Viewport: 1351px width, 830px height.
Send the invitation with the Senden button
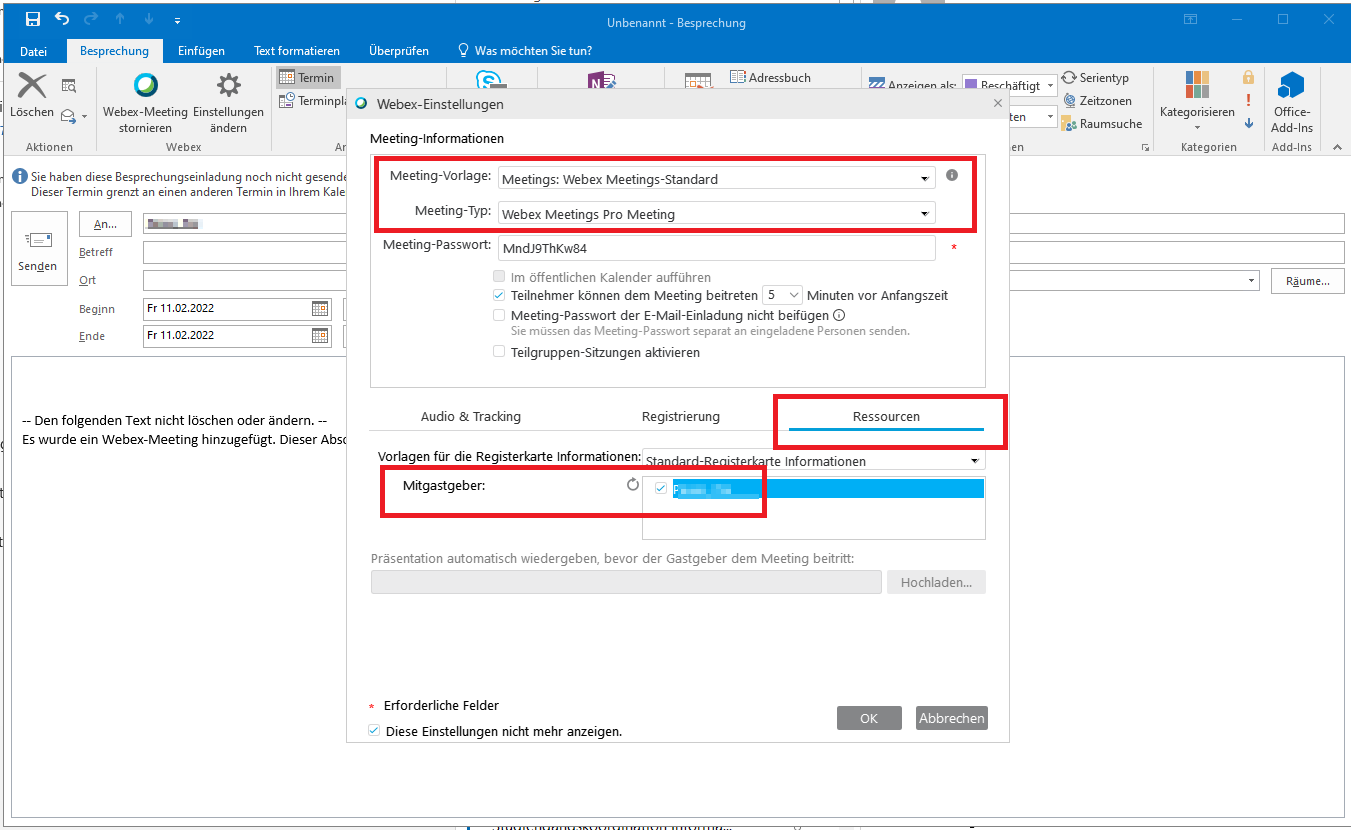coord(38,249)
